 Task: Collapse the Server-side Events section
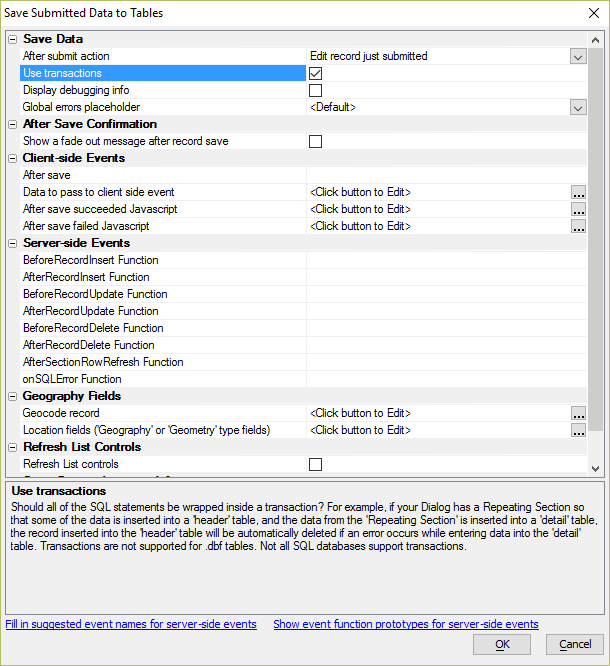pos(13,243)
